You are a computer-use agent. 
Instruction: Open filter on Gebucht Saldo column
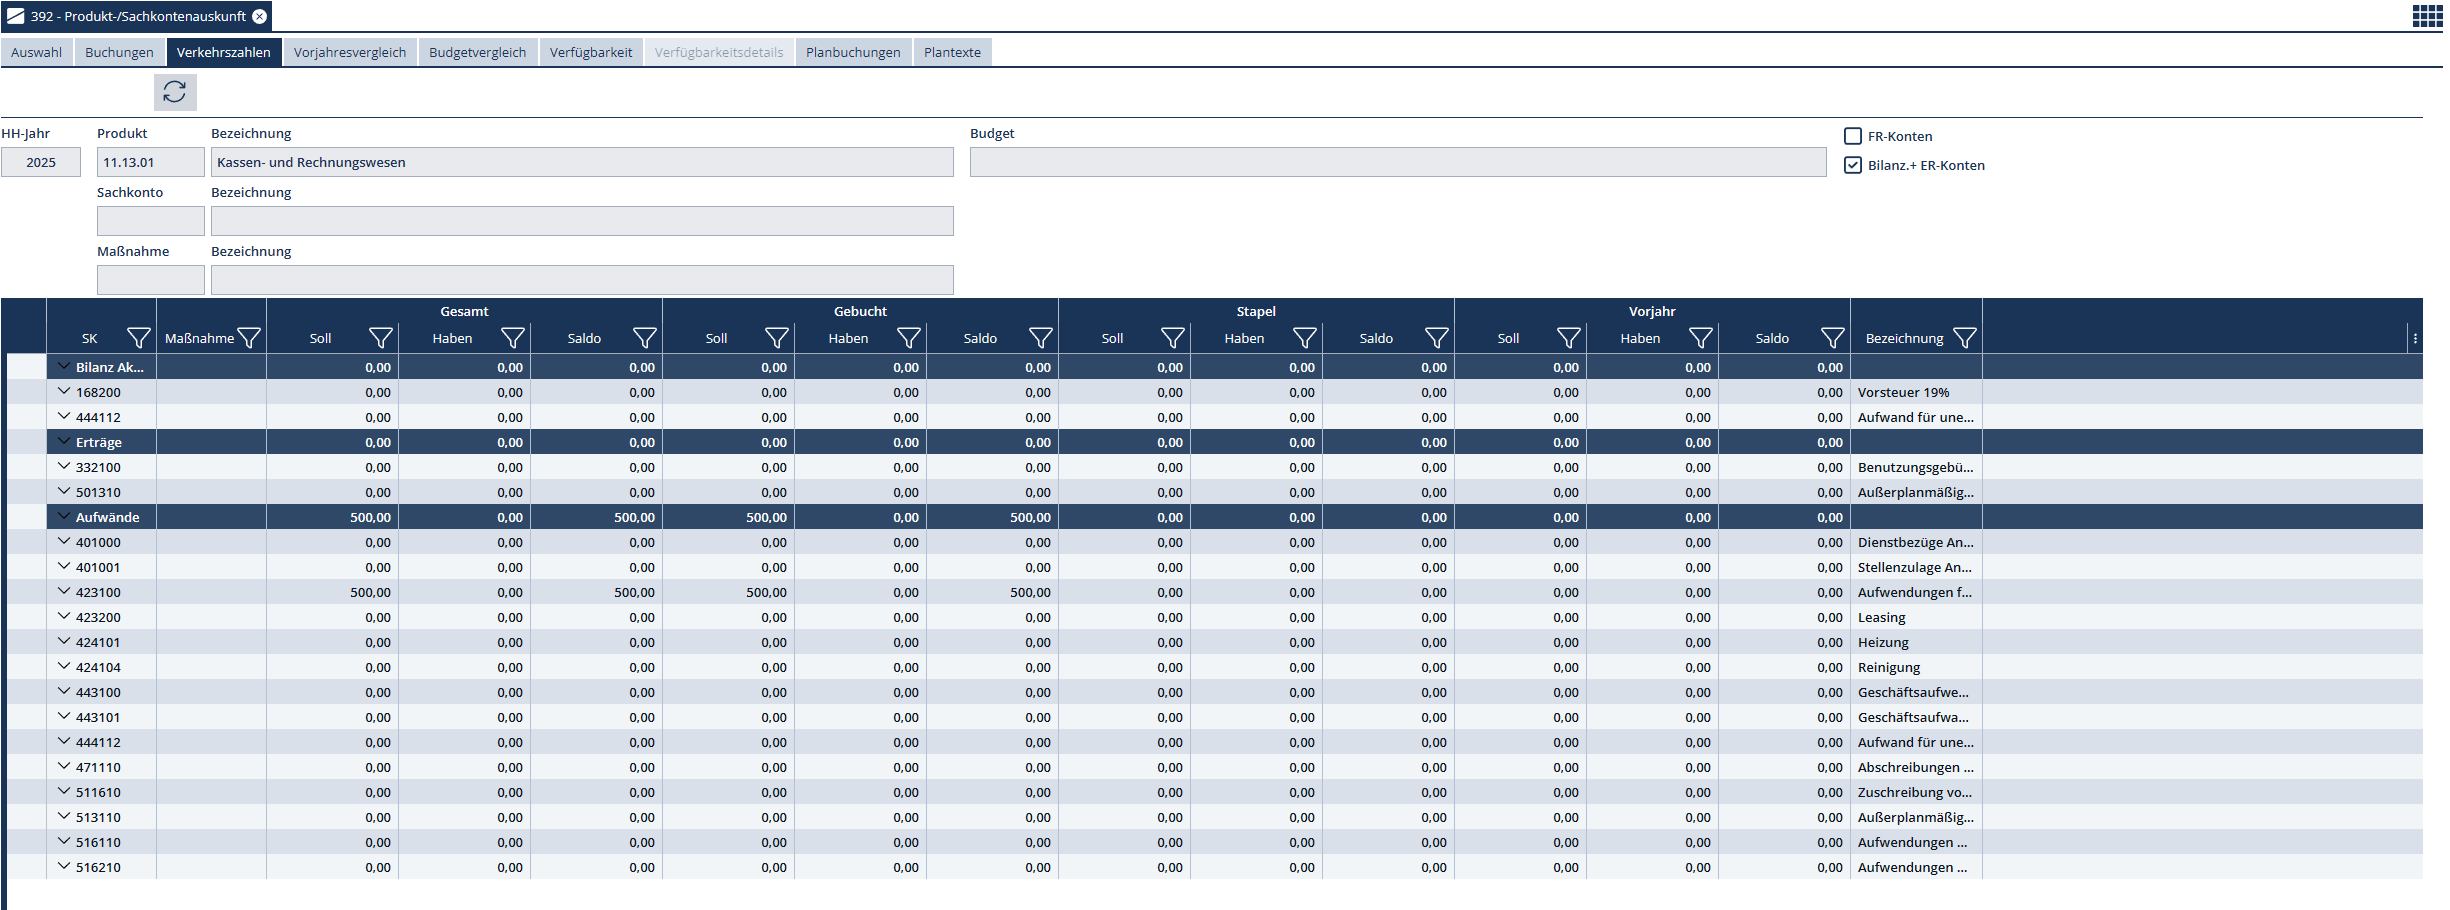(1040, 339)
